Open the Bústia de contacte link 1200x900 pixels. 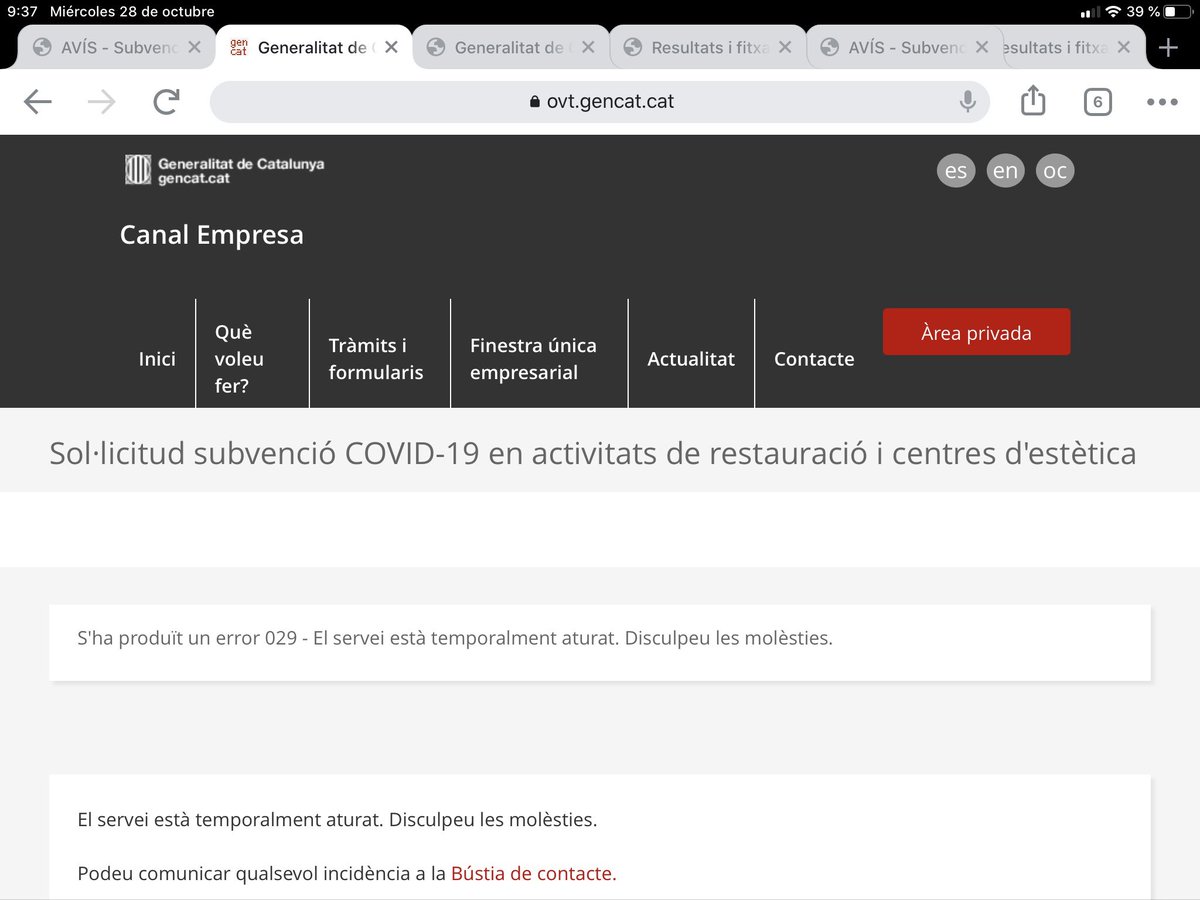click(x=533, y=873)
